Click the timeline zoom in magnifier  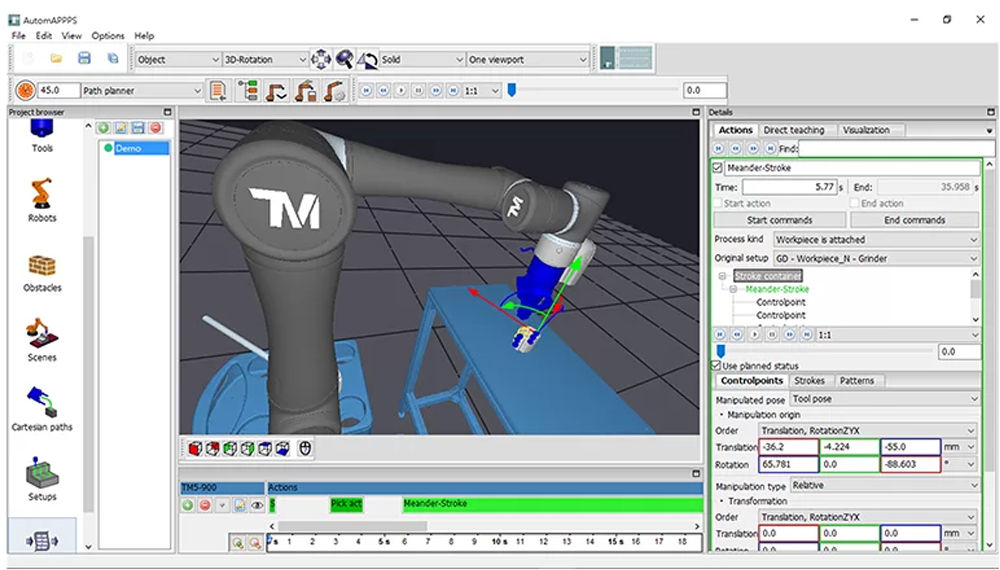coord(238,542)
